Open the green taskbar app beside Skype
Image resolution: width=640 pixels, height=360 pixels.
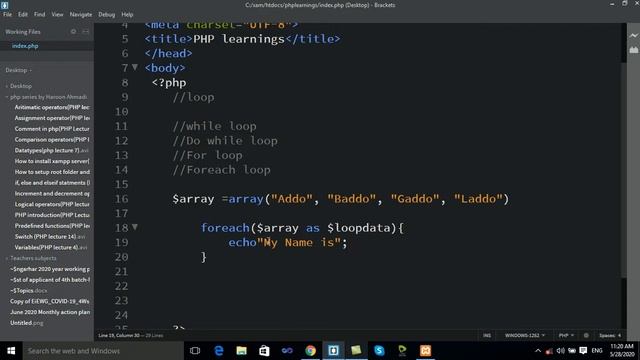[402, 351]
